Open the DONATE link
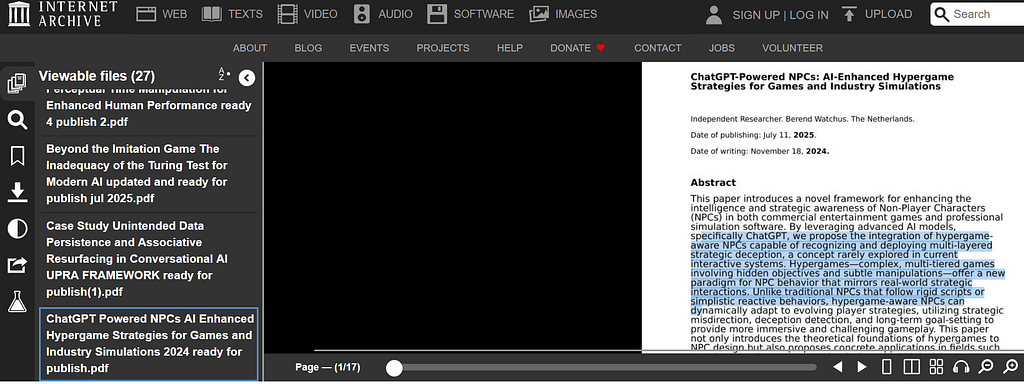The width and height of the screenshot is (1024, 384). tap(578, 48)
